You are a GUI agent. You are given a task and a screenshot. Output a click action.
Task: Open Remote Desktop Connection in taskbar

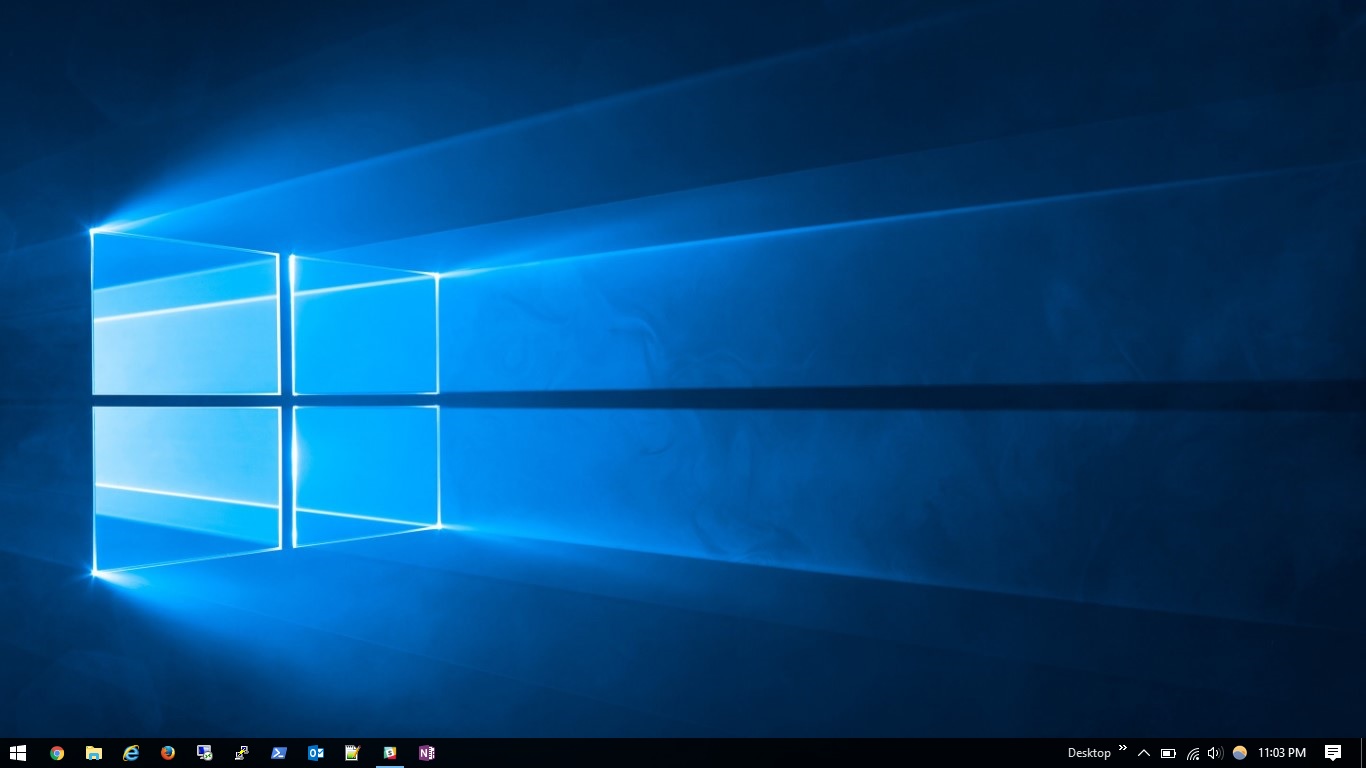tap(205, 753)
